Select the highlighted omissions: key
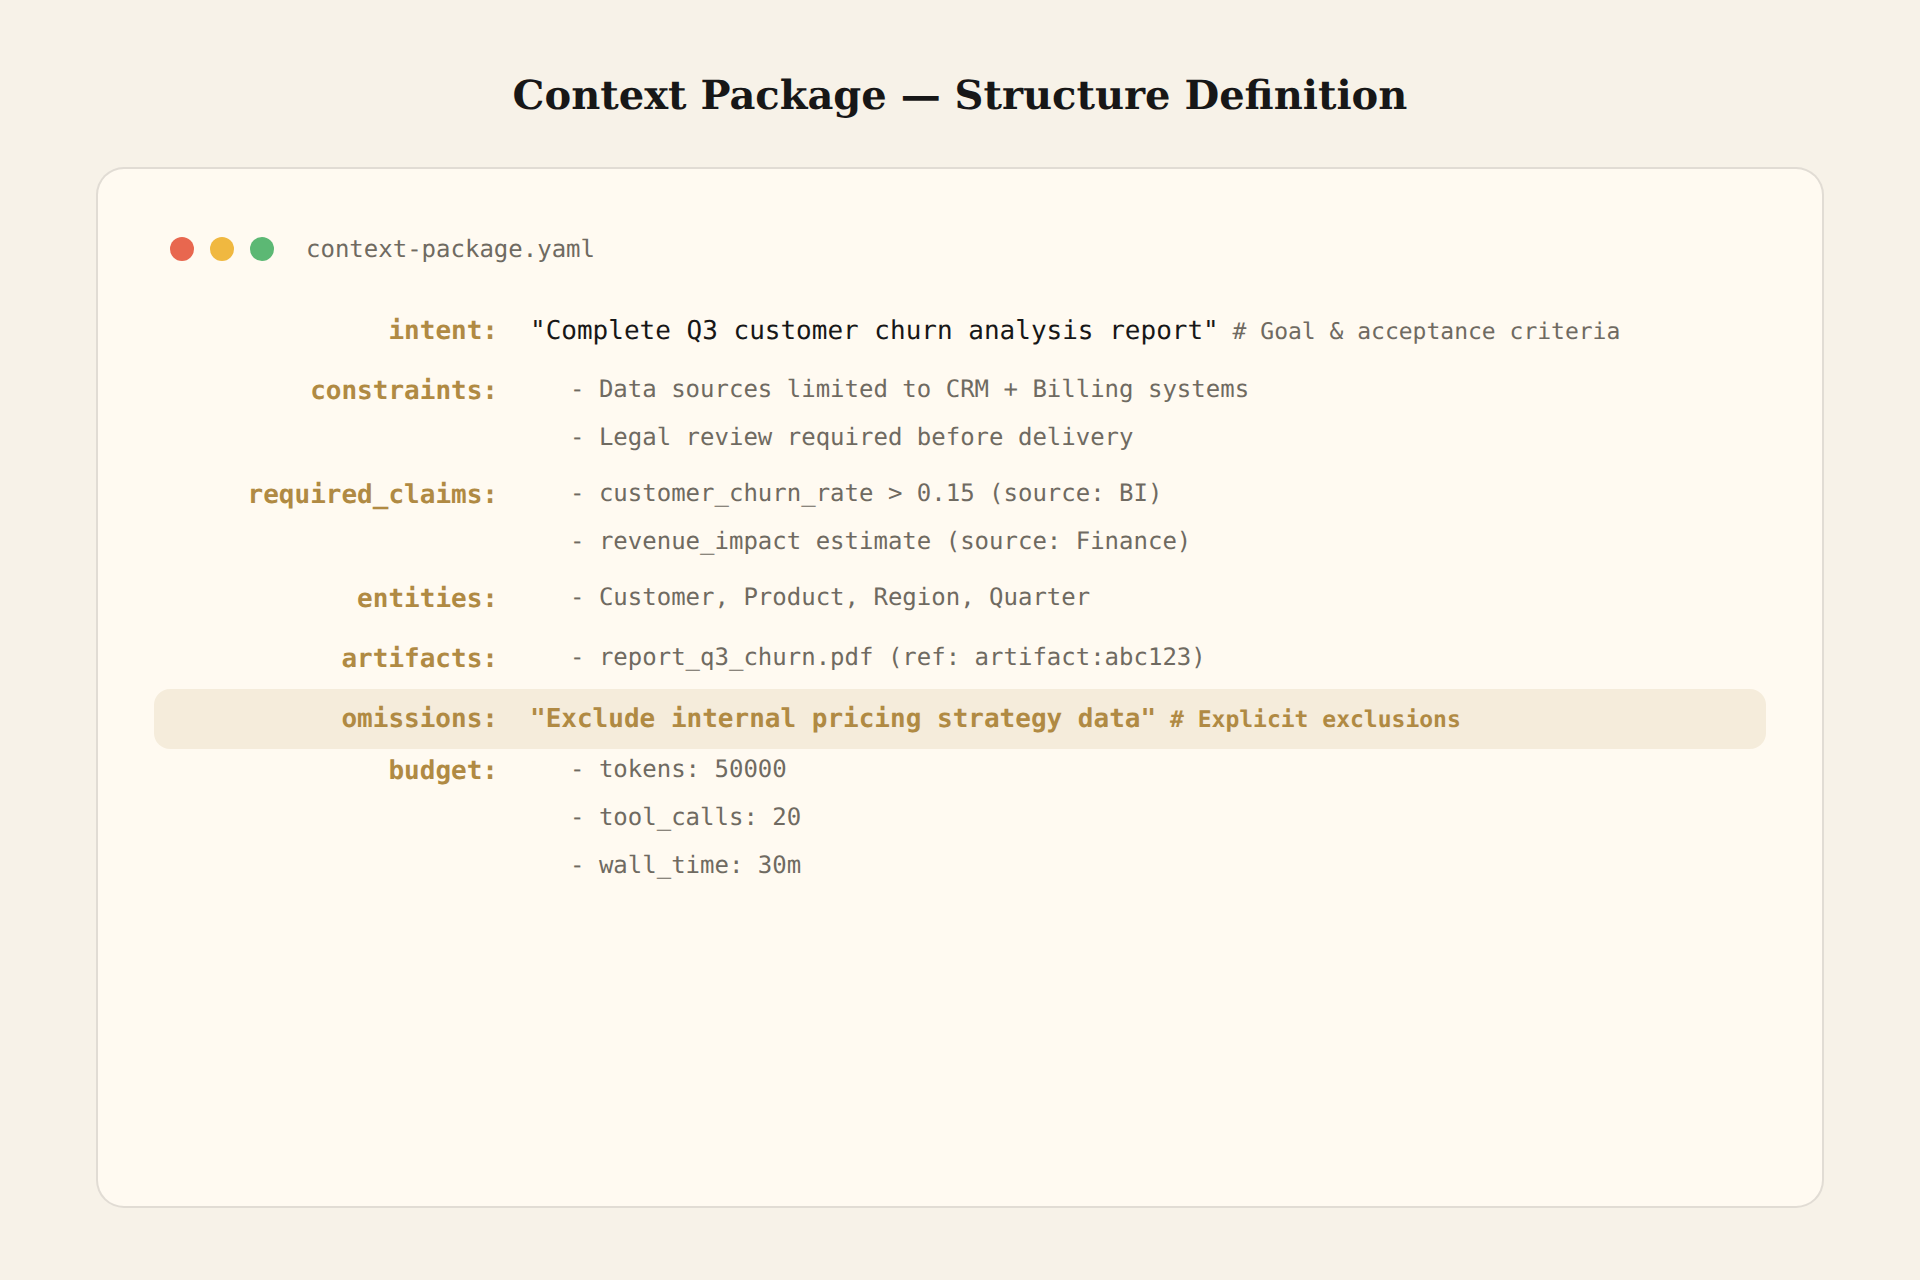 tap(418, 718)
